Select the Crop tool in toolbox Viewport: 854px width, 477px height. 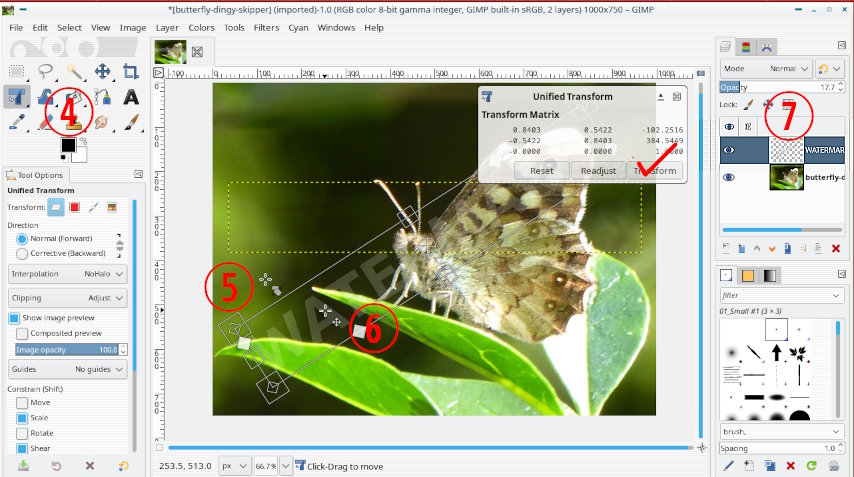131,71
